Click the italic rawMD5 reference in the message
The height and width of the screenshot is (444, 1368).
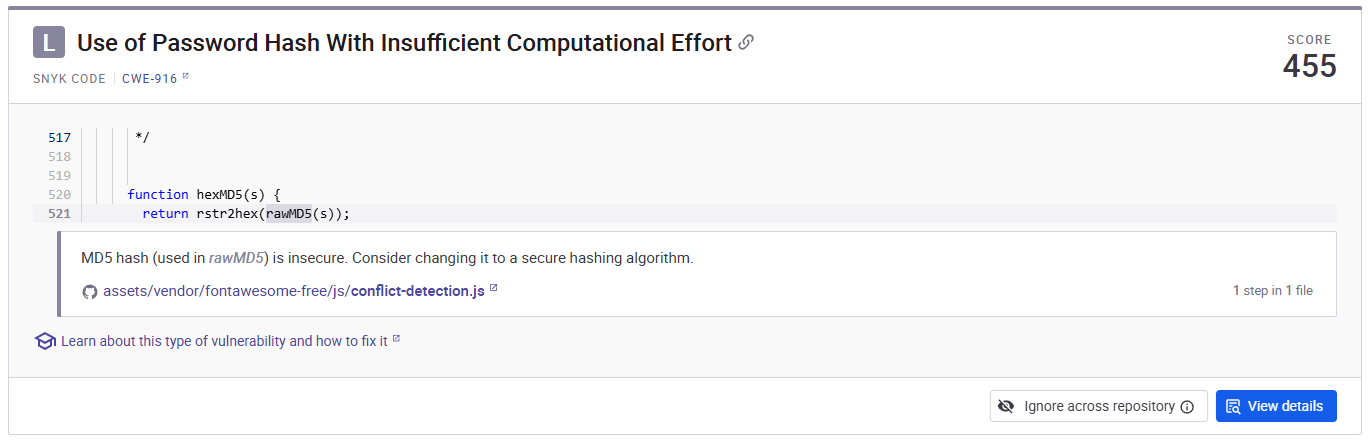[x=236, y=258]
